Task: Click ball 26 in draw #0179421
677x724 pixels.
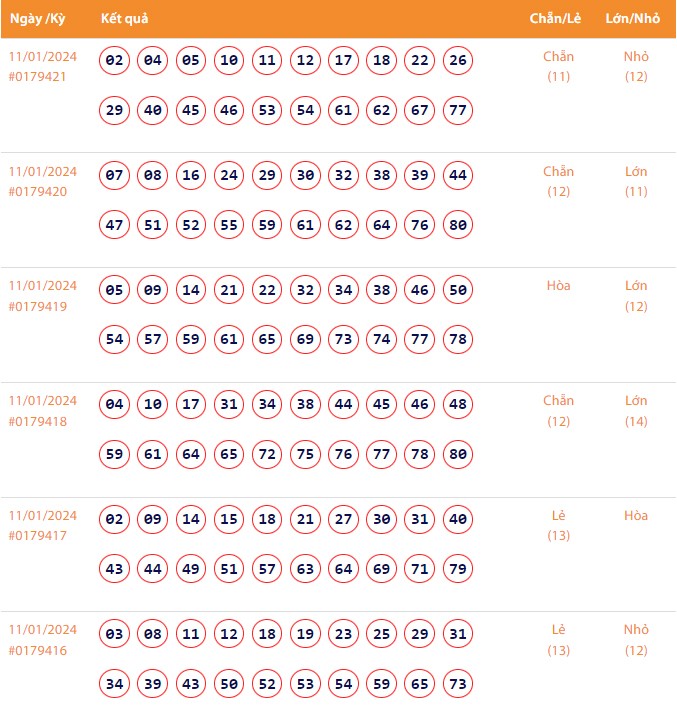Action: [458, 61]
